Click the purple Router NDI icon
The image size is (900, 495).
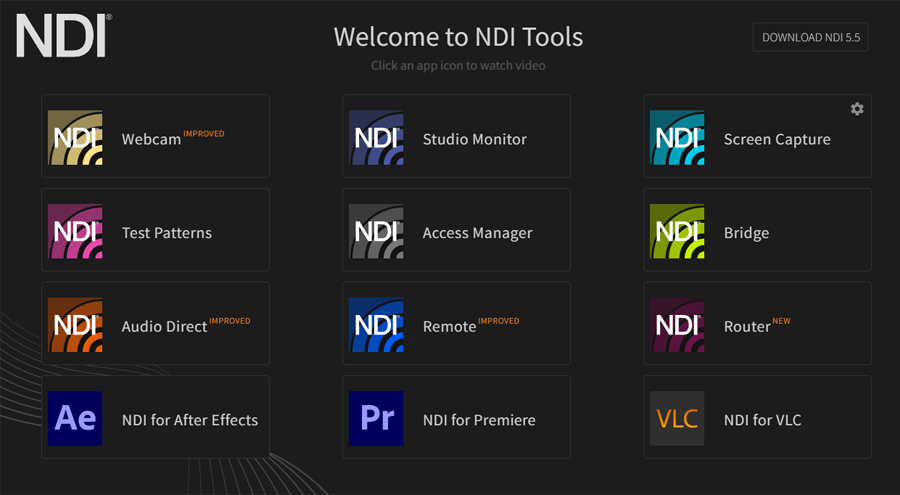tap(677, 325)
